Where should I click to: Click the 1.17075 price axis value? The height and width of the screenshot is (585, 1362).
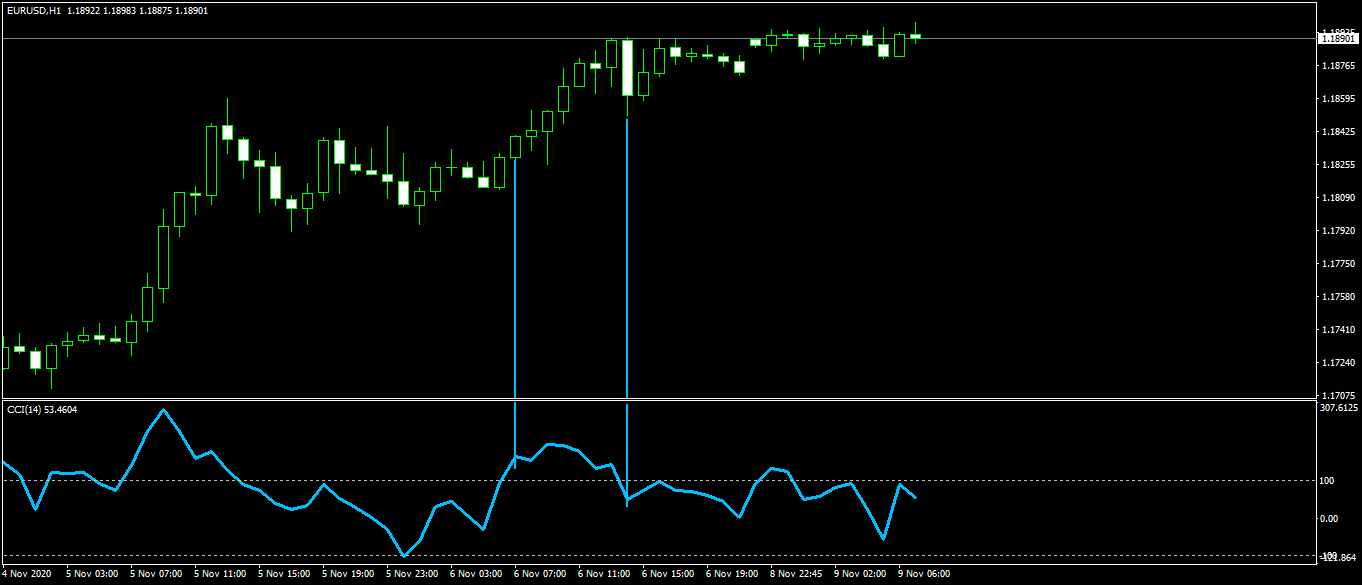(x=1338, y=396)
